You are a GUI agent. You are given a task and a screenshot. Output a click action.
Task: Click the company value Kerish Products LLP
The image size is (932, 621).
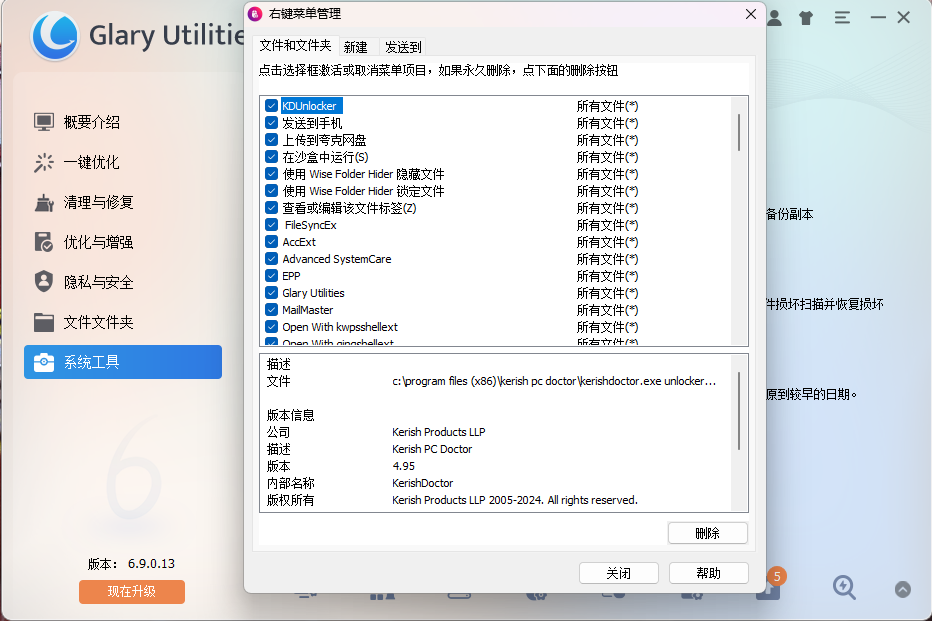click(439, 432)
